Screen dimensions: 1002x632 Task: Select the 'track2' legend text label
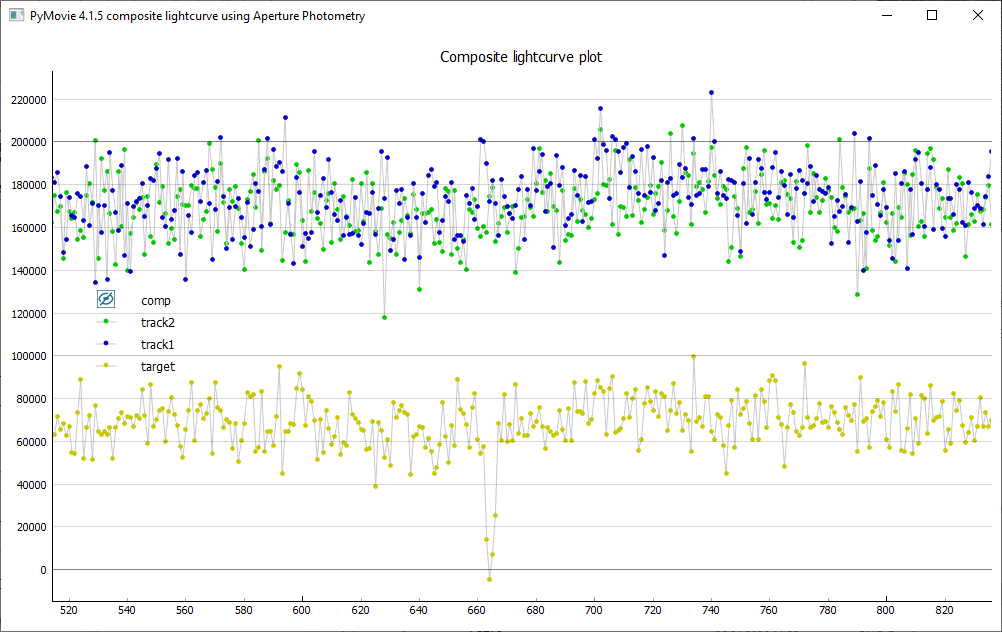(x=157, y=323)
